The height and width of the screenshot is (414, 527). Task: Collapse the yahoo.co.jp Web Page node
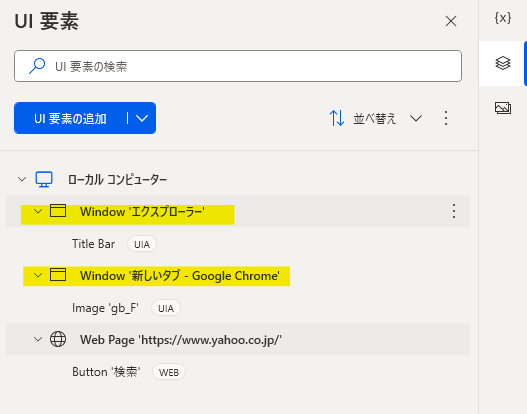tap(38, 339)
